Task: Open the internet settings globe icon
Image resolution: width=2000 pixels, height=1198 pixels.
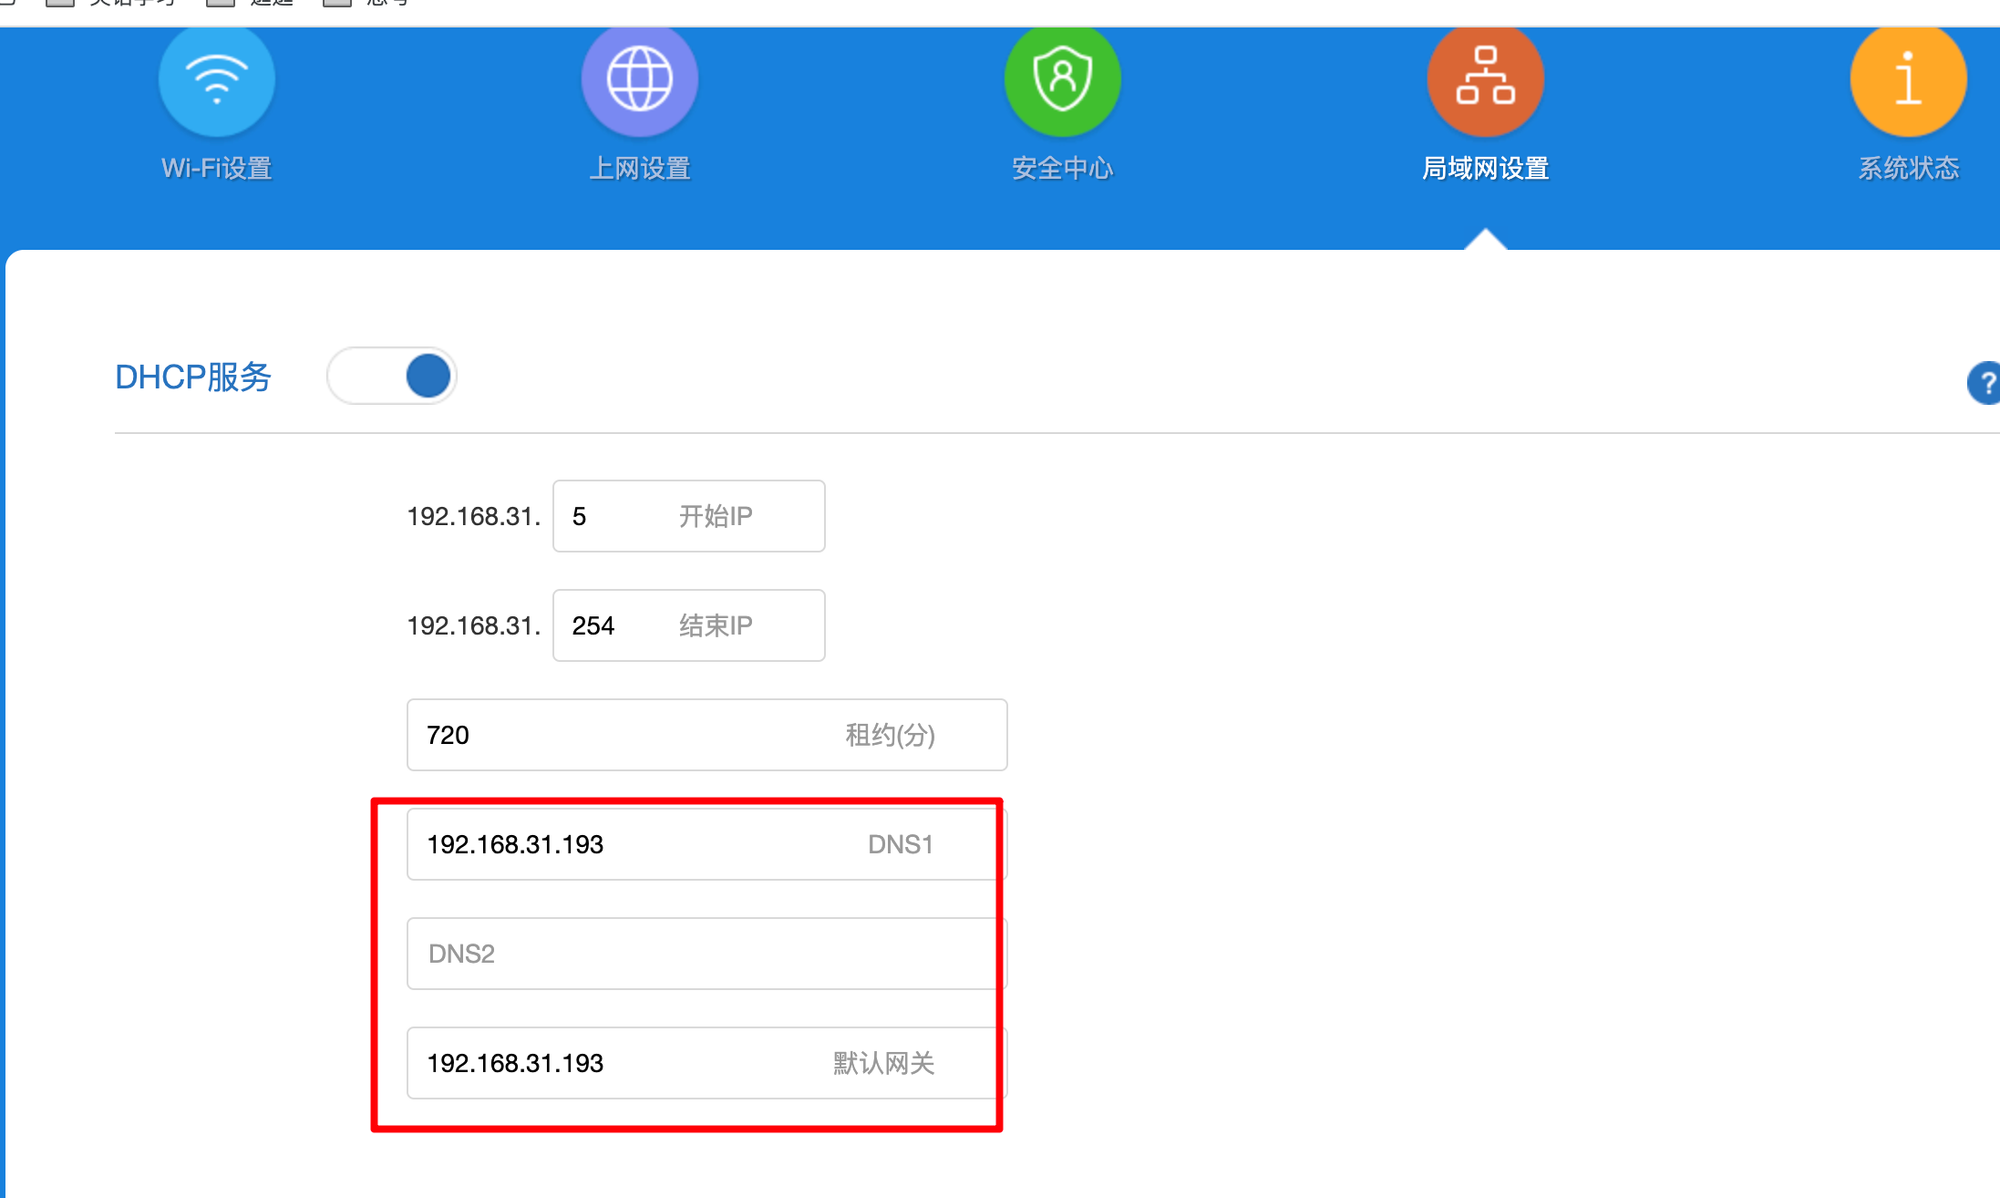Action: (x=640, y=81)
